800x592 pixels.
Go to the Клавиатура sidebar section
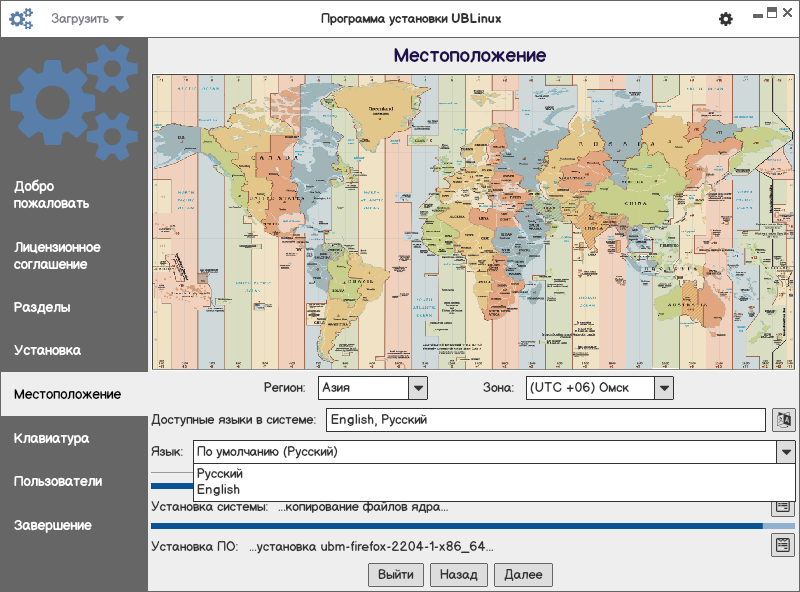click(51, 438)
